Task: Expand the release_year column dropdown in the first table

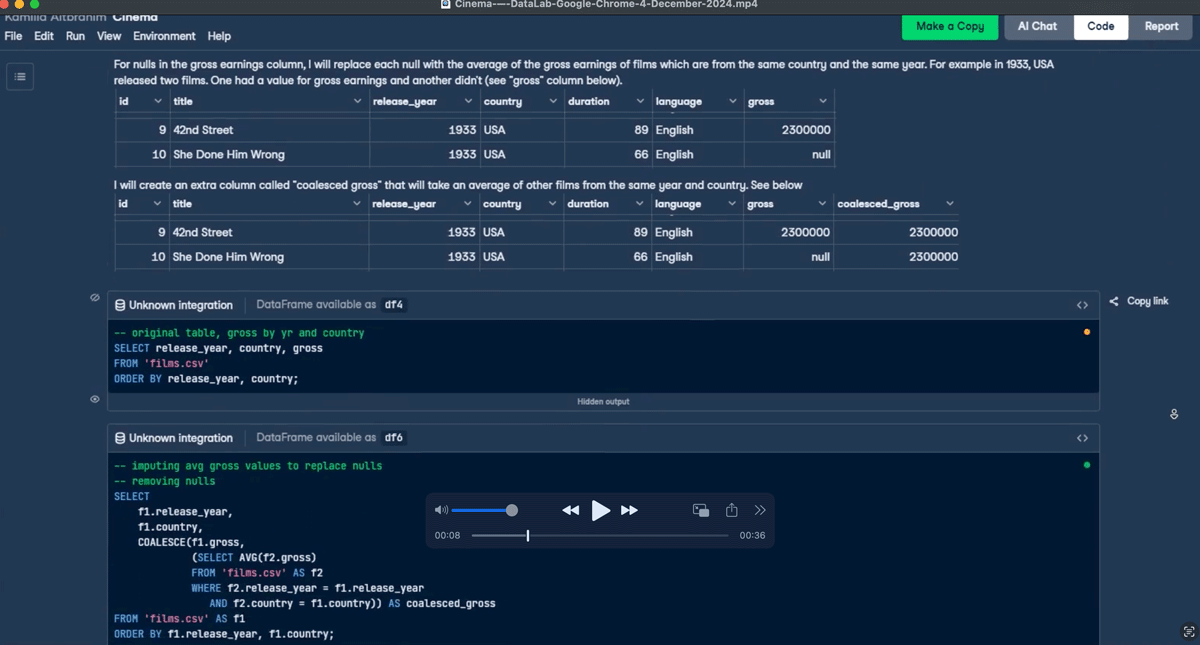Action: 468,102
